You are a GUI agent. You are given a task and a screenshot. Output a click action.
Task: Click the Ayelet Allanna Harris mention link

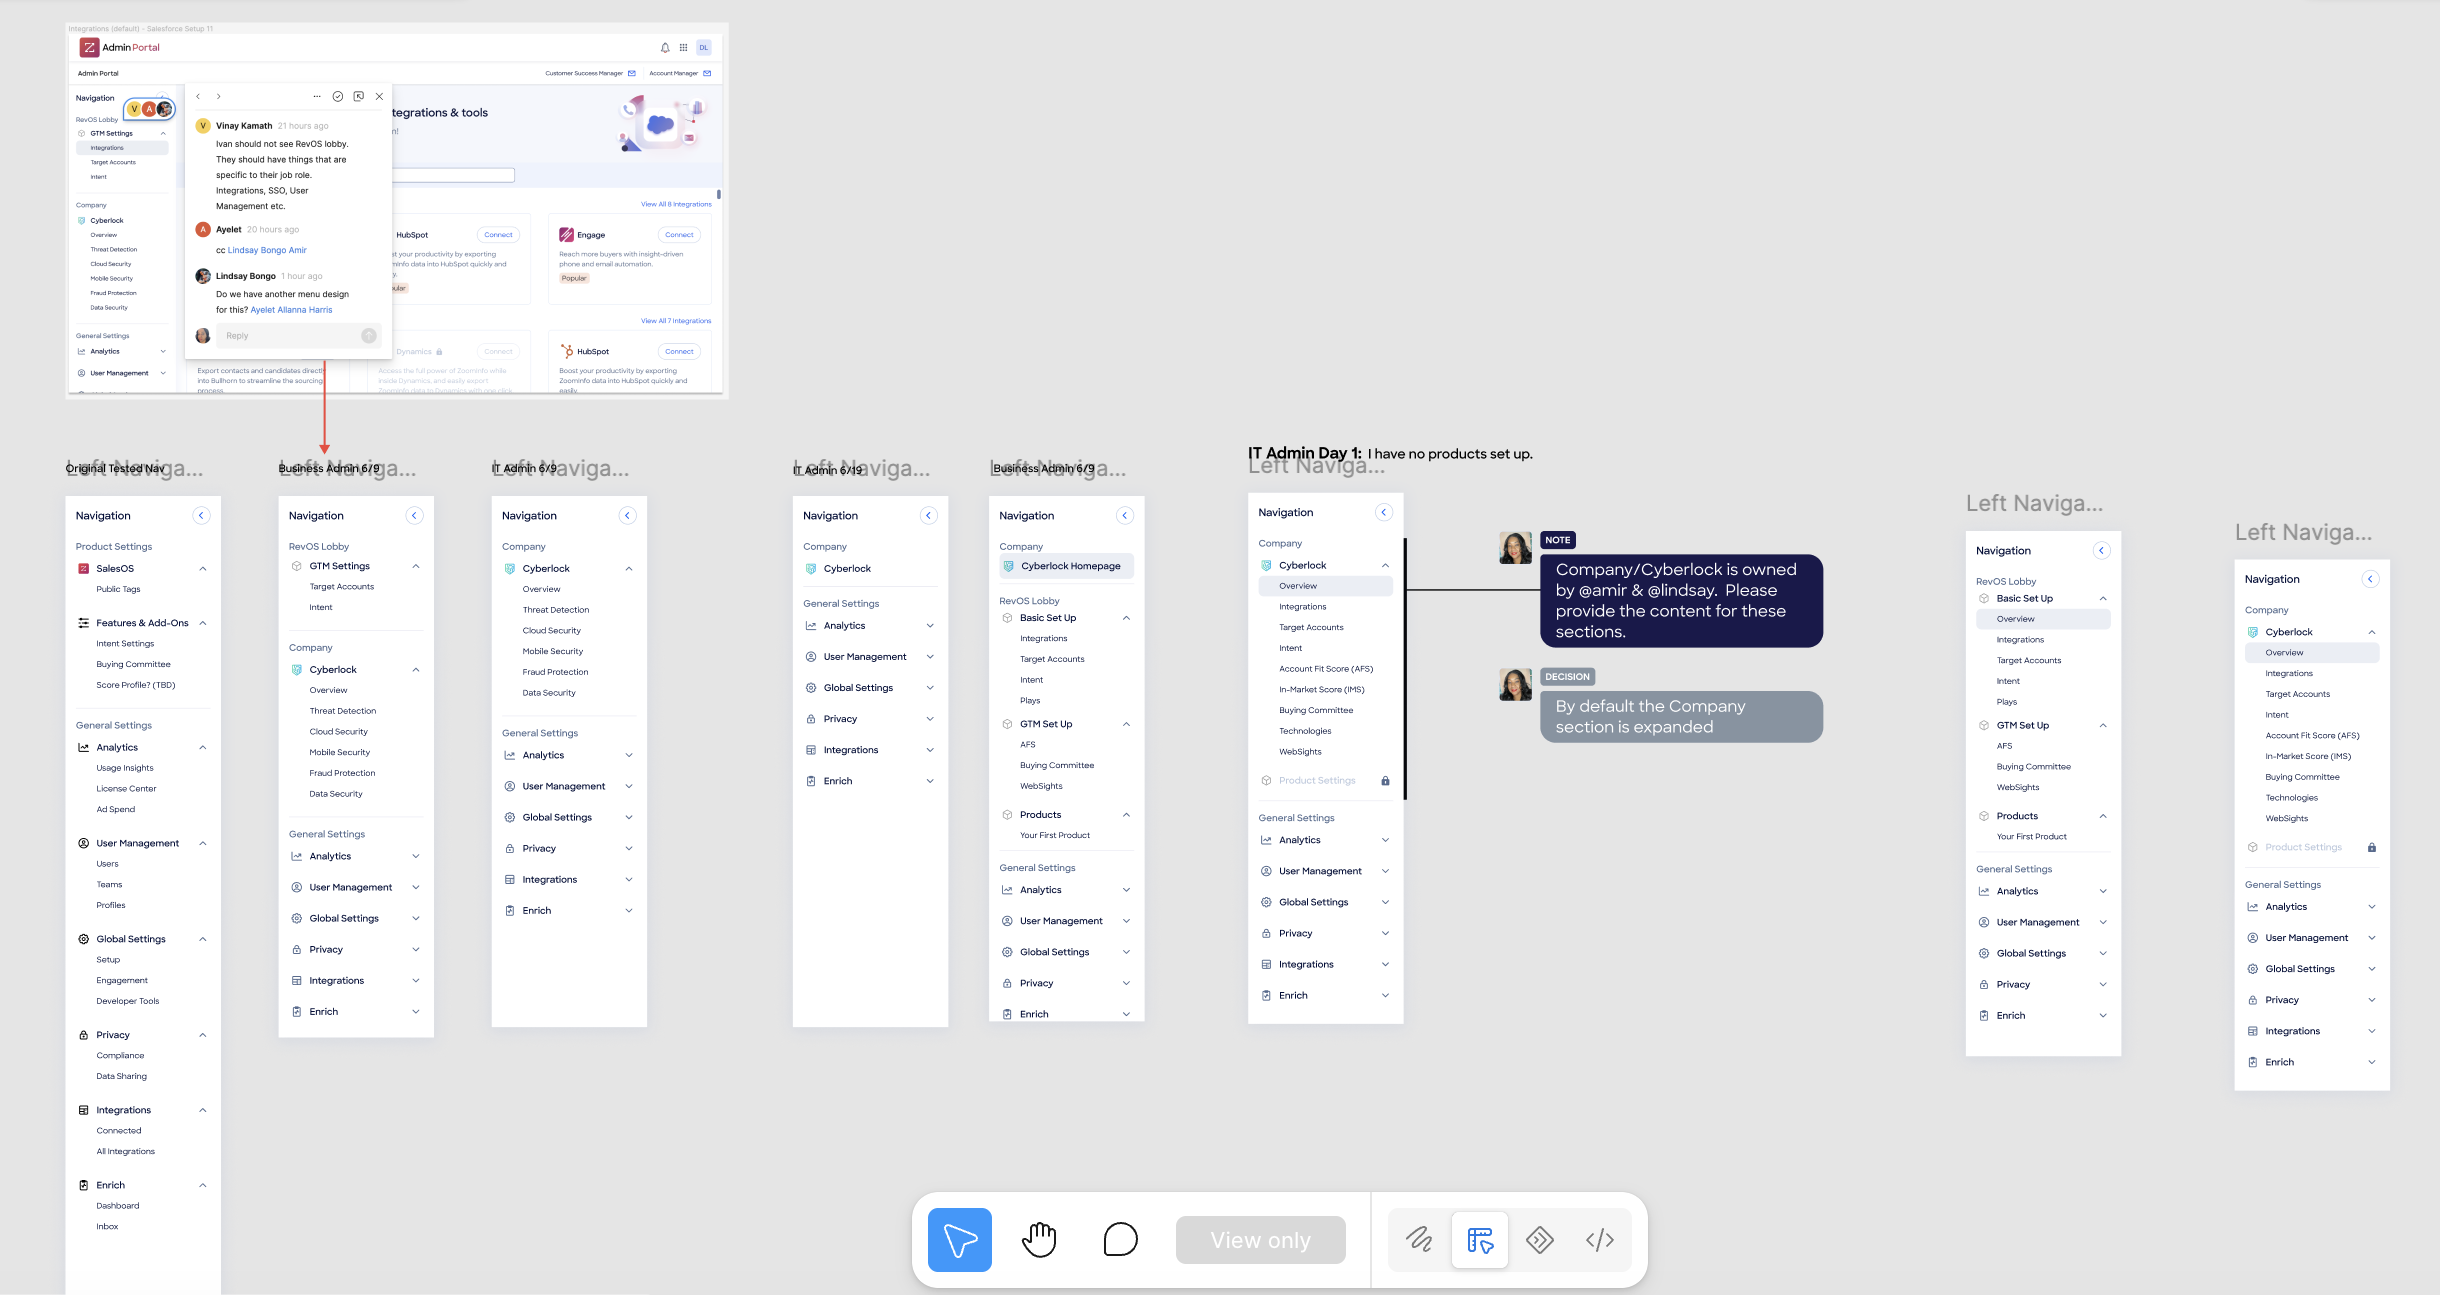pos(291,310)
